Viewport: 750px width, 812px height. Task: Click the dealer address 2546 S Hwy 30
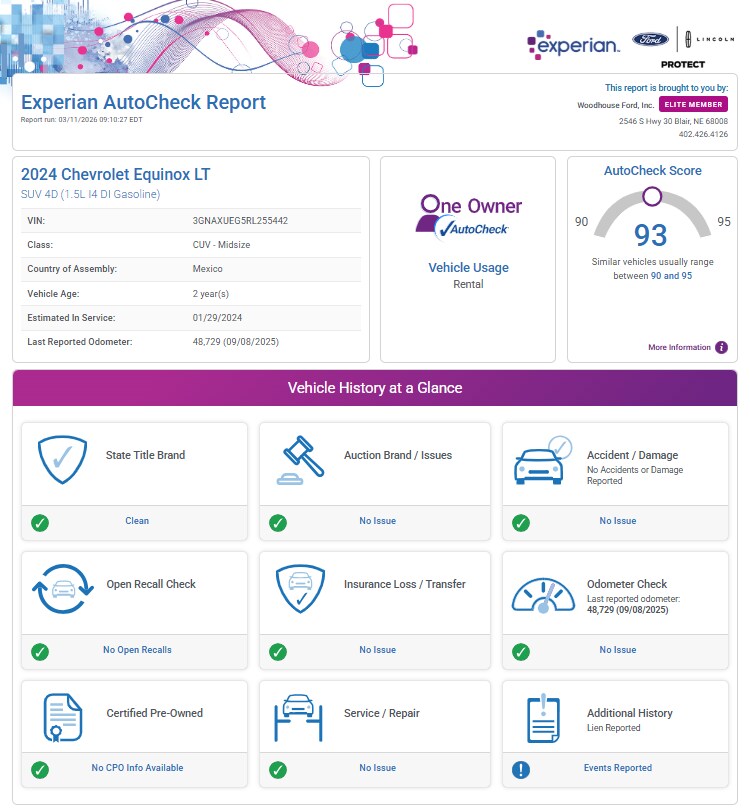pyautogui.click(x=673, y=121)
